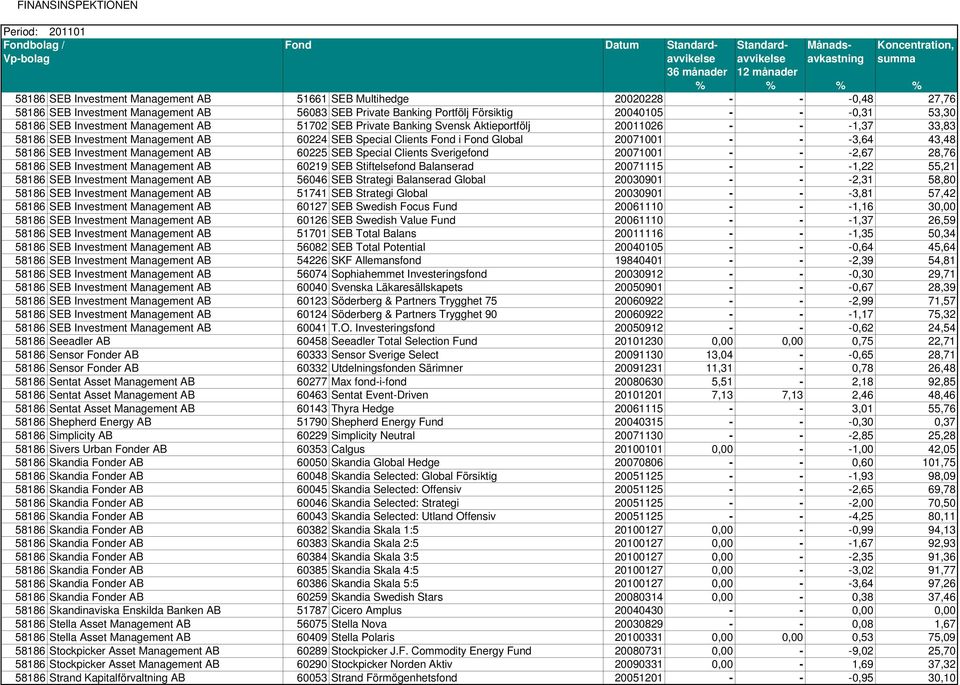Select Skandia Selected: Strategi
This screenshot has width=960, height=685.
(x=395, y=503)
